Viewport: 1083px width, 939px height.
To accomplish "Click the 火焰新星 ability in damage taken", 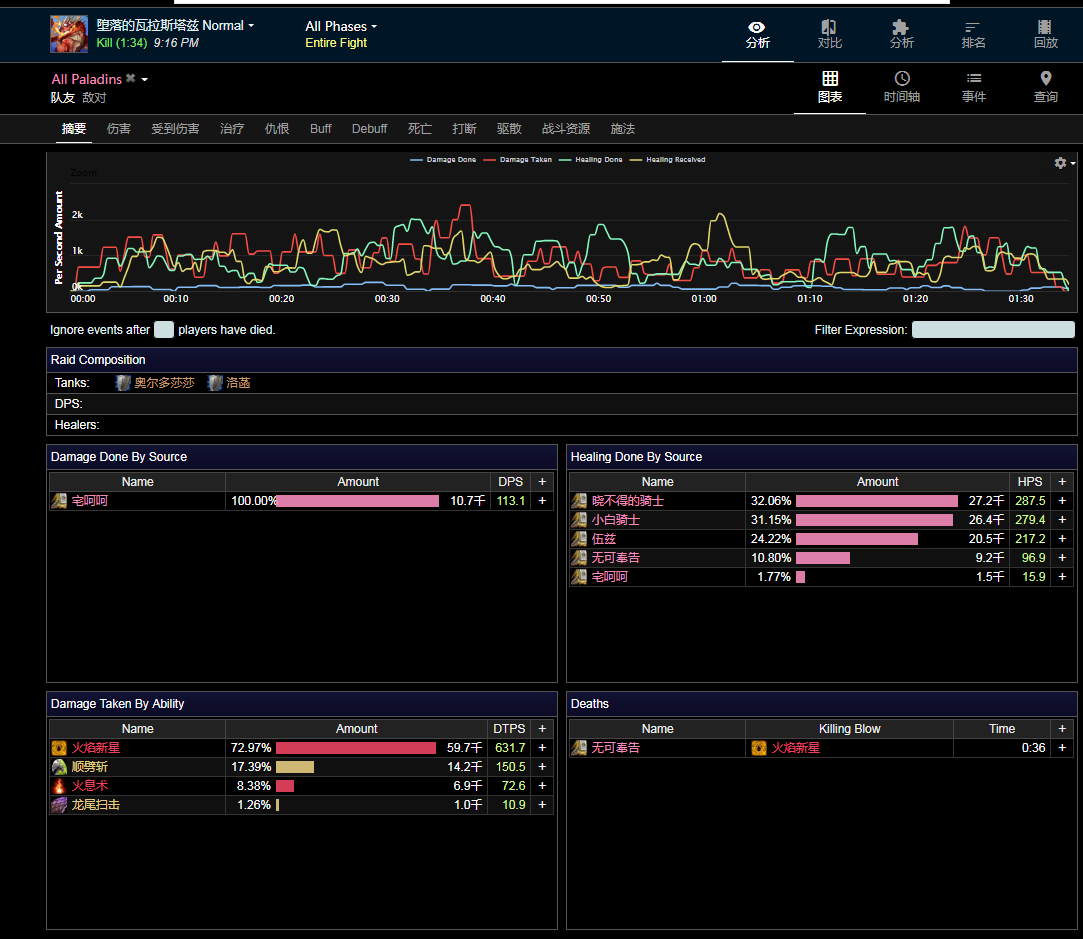I will pos(95,748).
